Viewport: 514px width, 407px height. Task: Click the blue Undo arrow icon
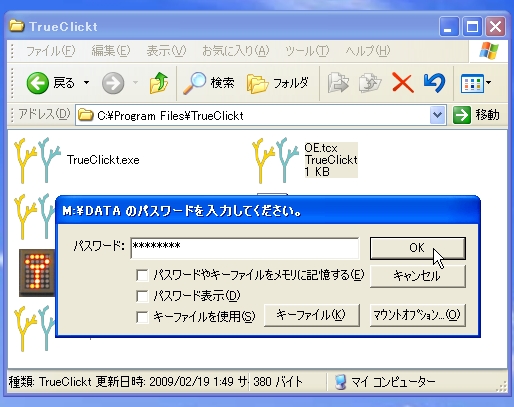coord(434,83)
